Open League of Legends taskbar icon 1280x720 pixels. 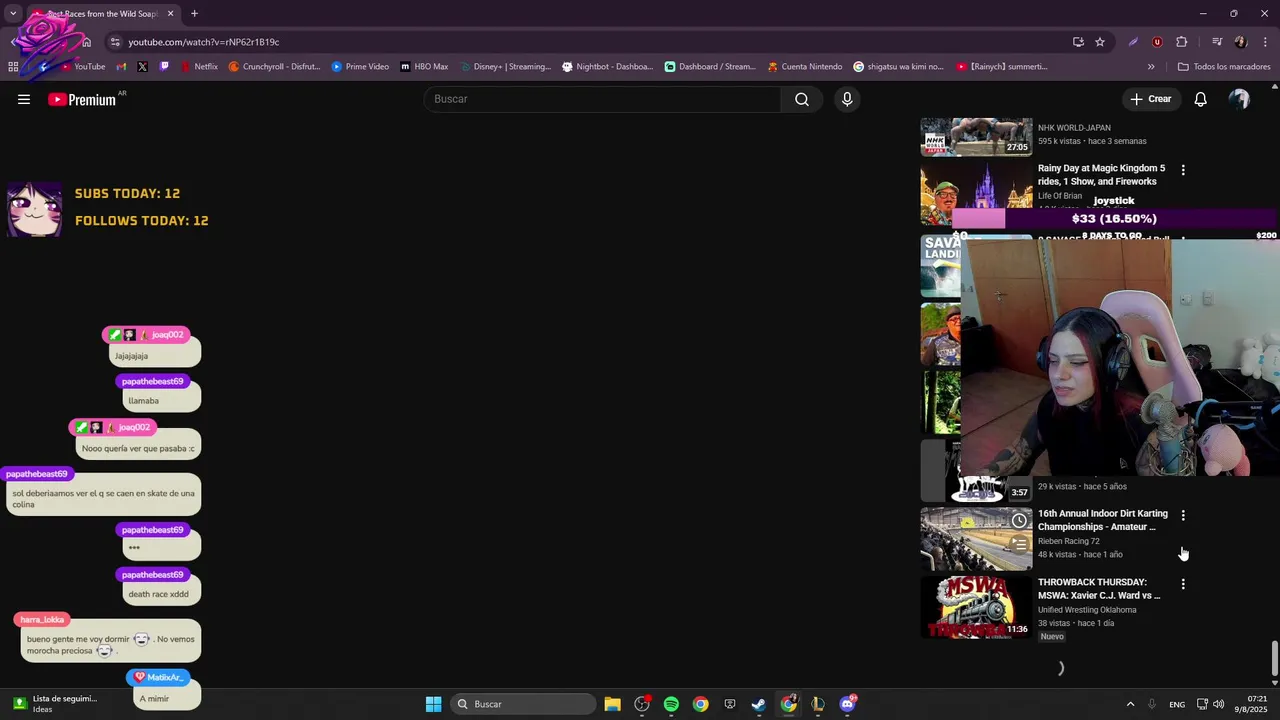click(x=818, y=704)
